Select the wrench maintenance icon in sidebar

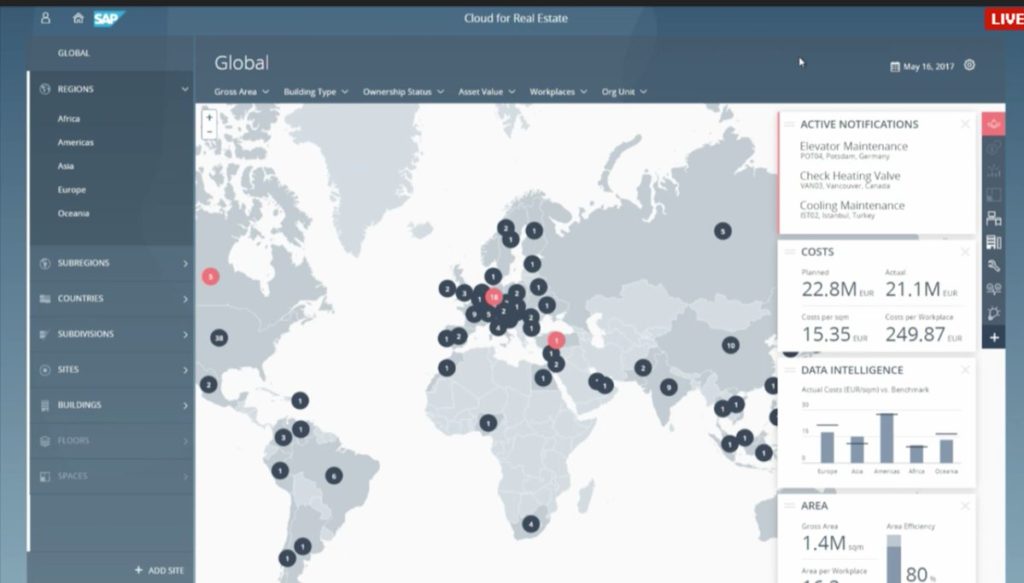993,266
